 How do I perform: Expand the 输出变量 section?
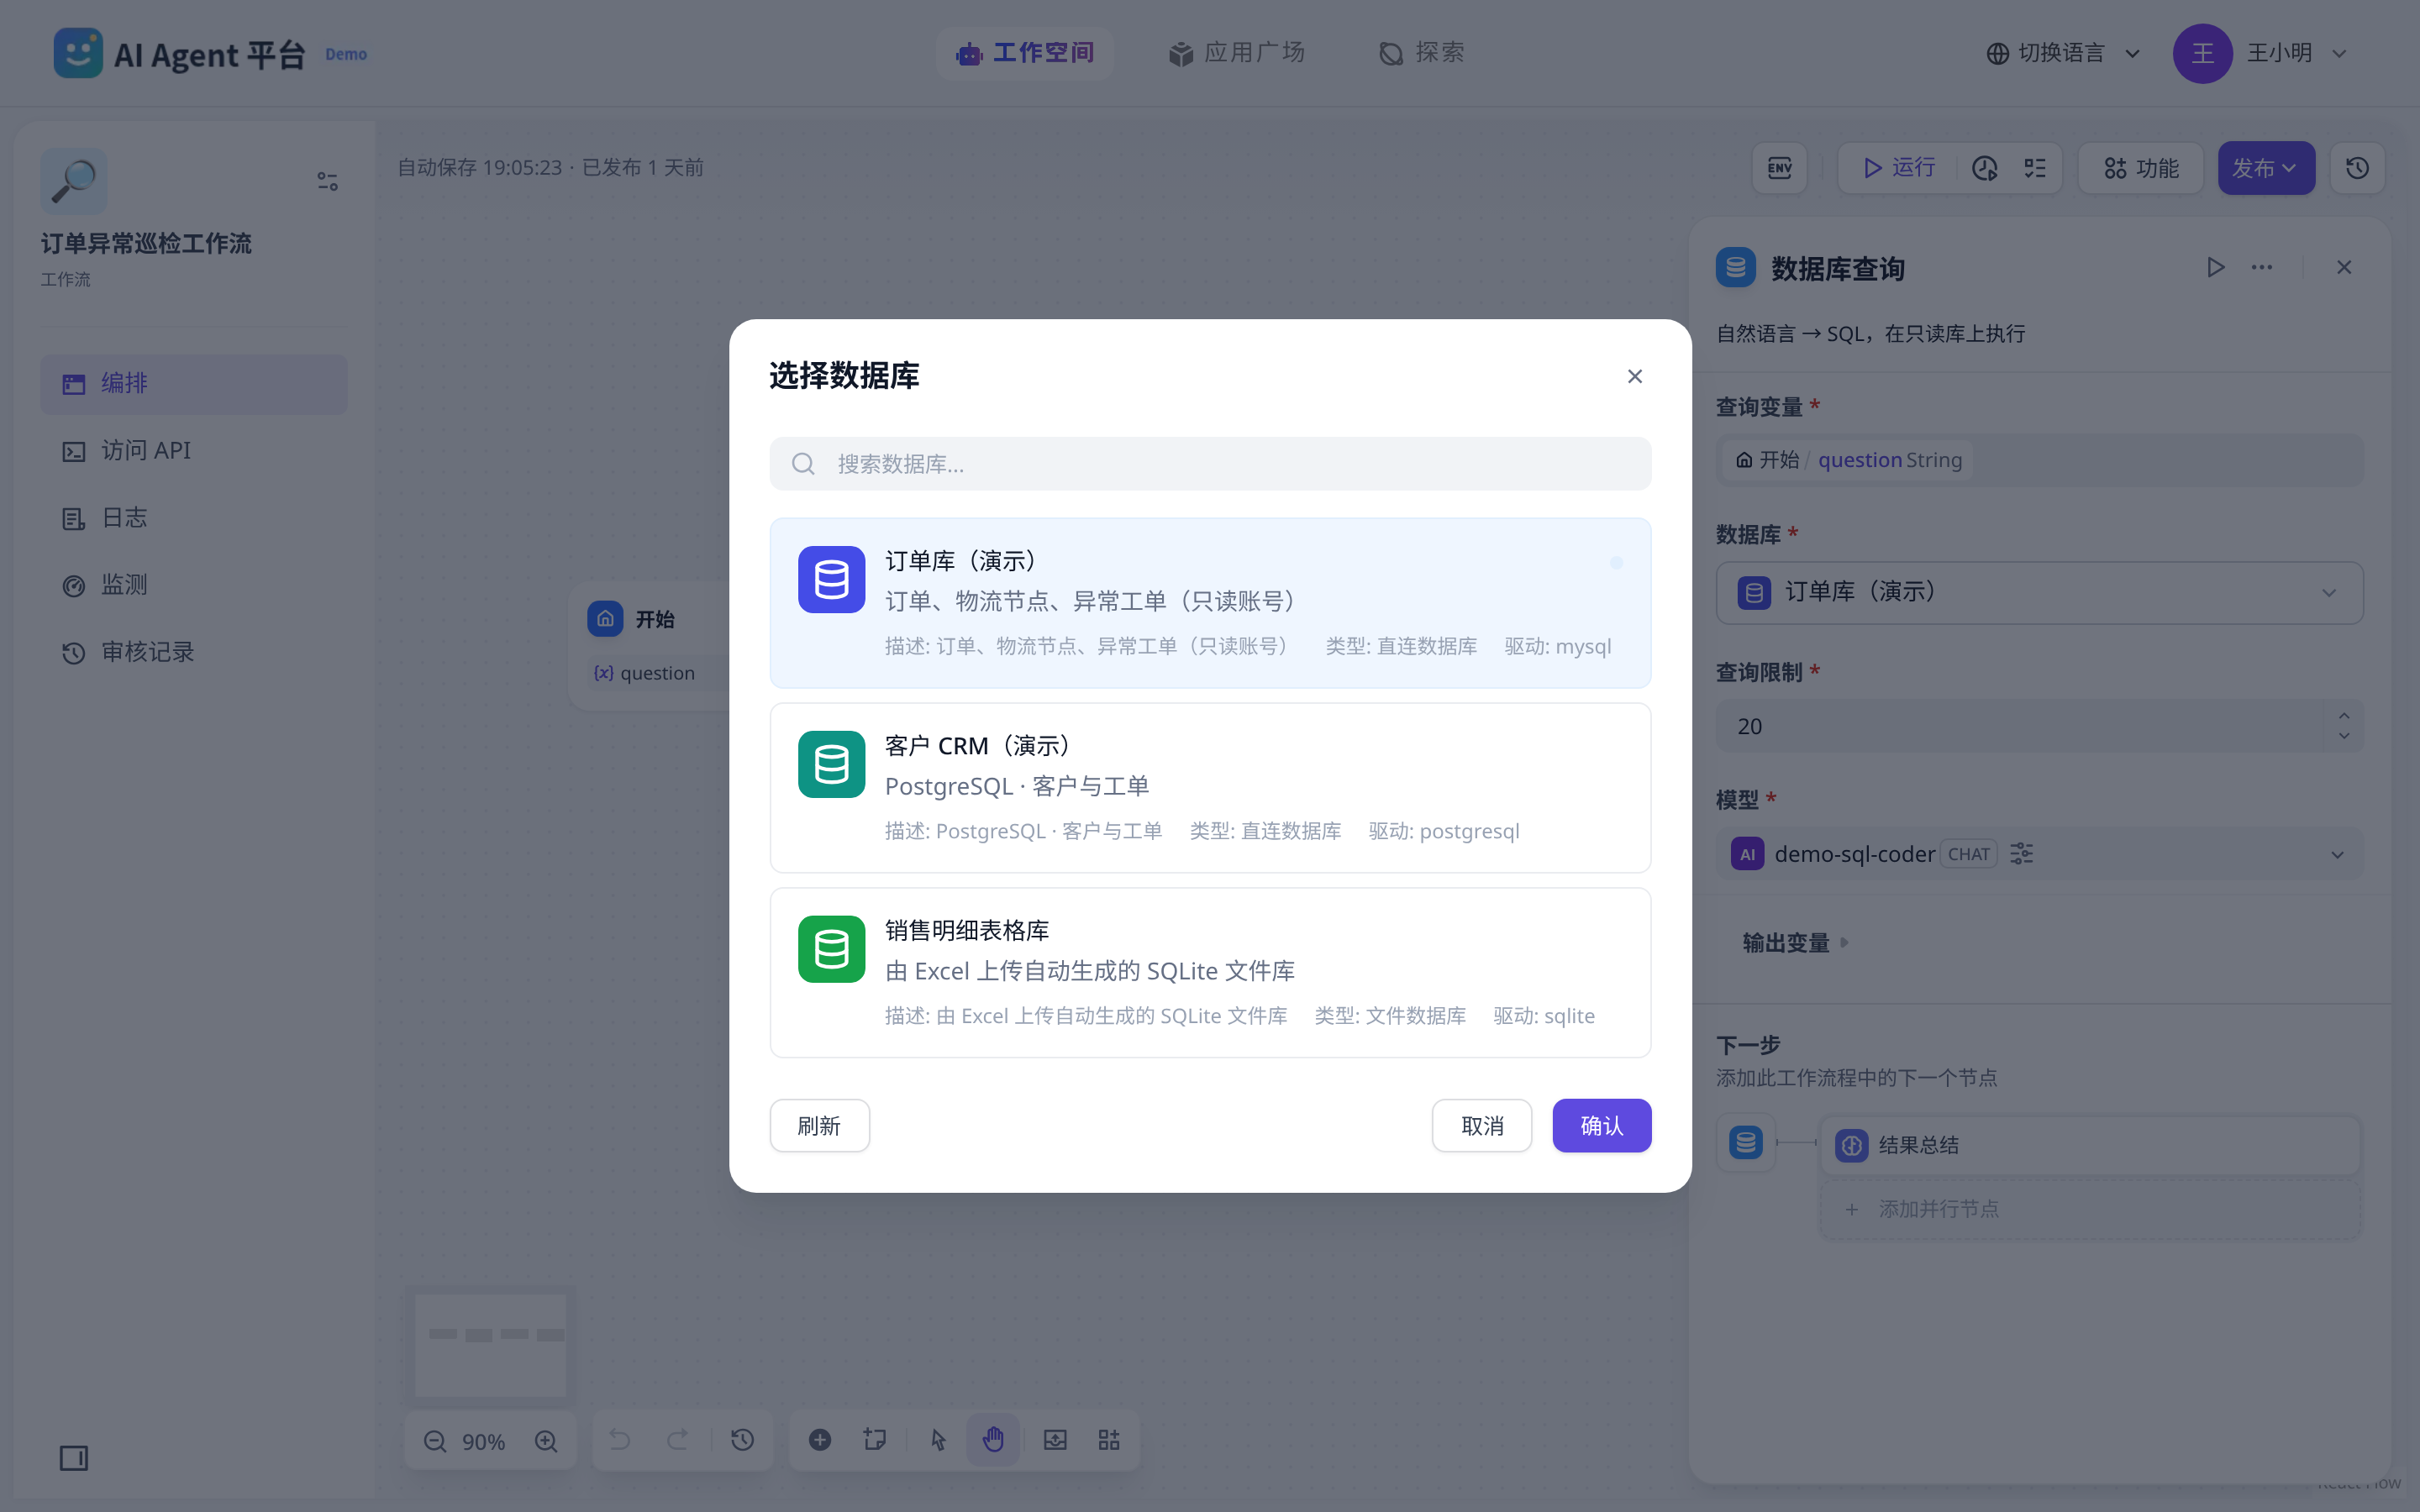pos(1796,943)
